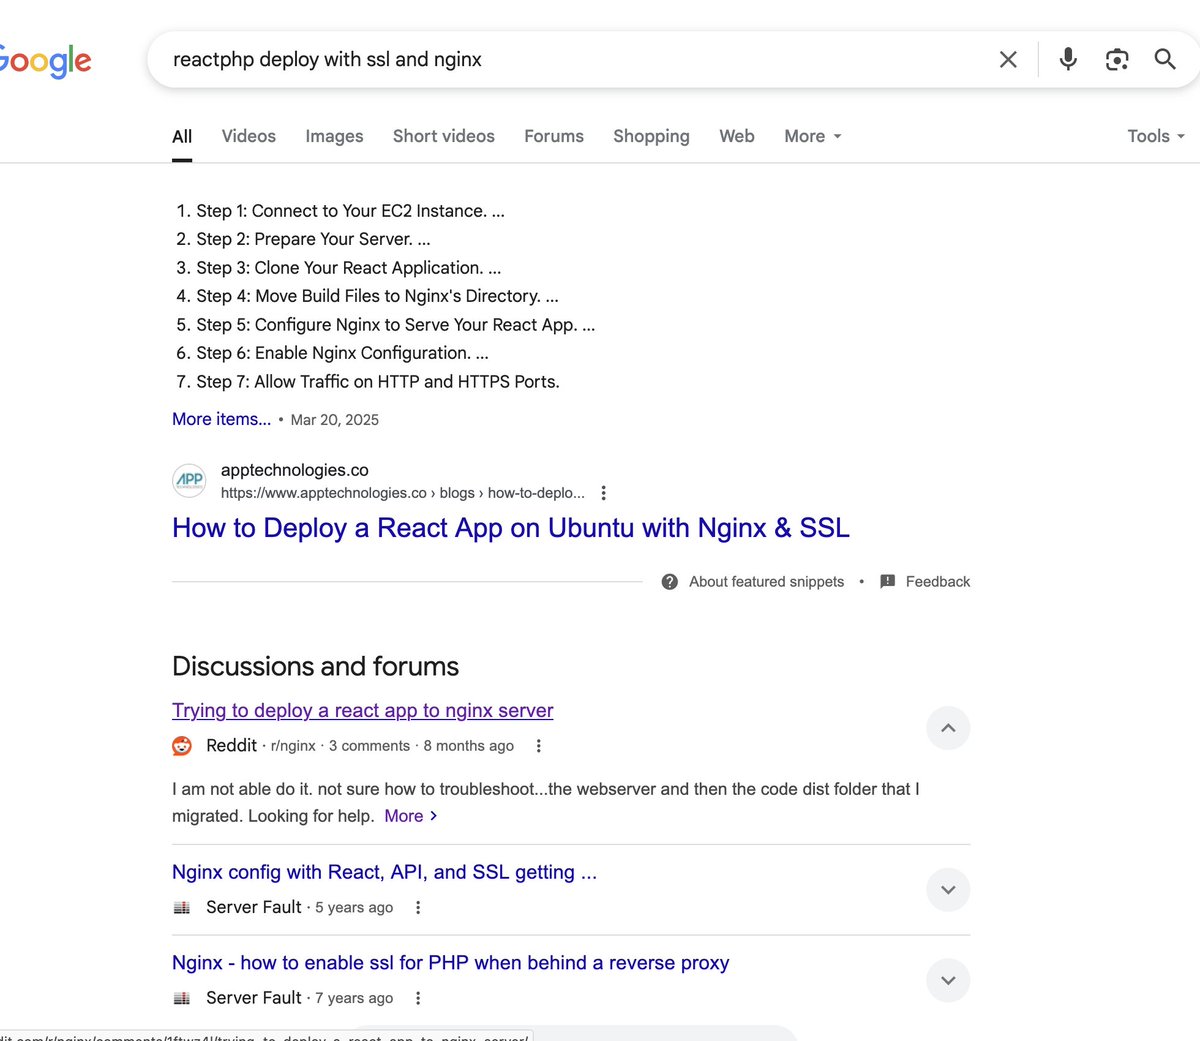Open the More search categories dropdown

click(813, 136)
